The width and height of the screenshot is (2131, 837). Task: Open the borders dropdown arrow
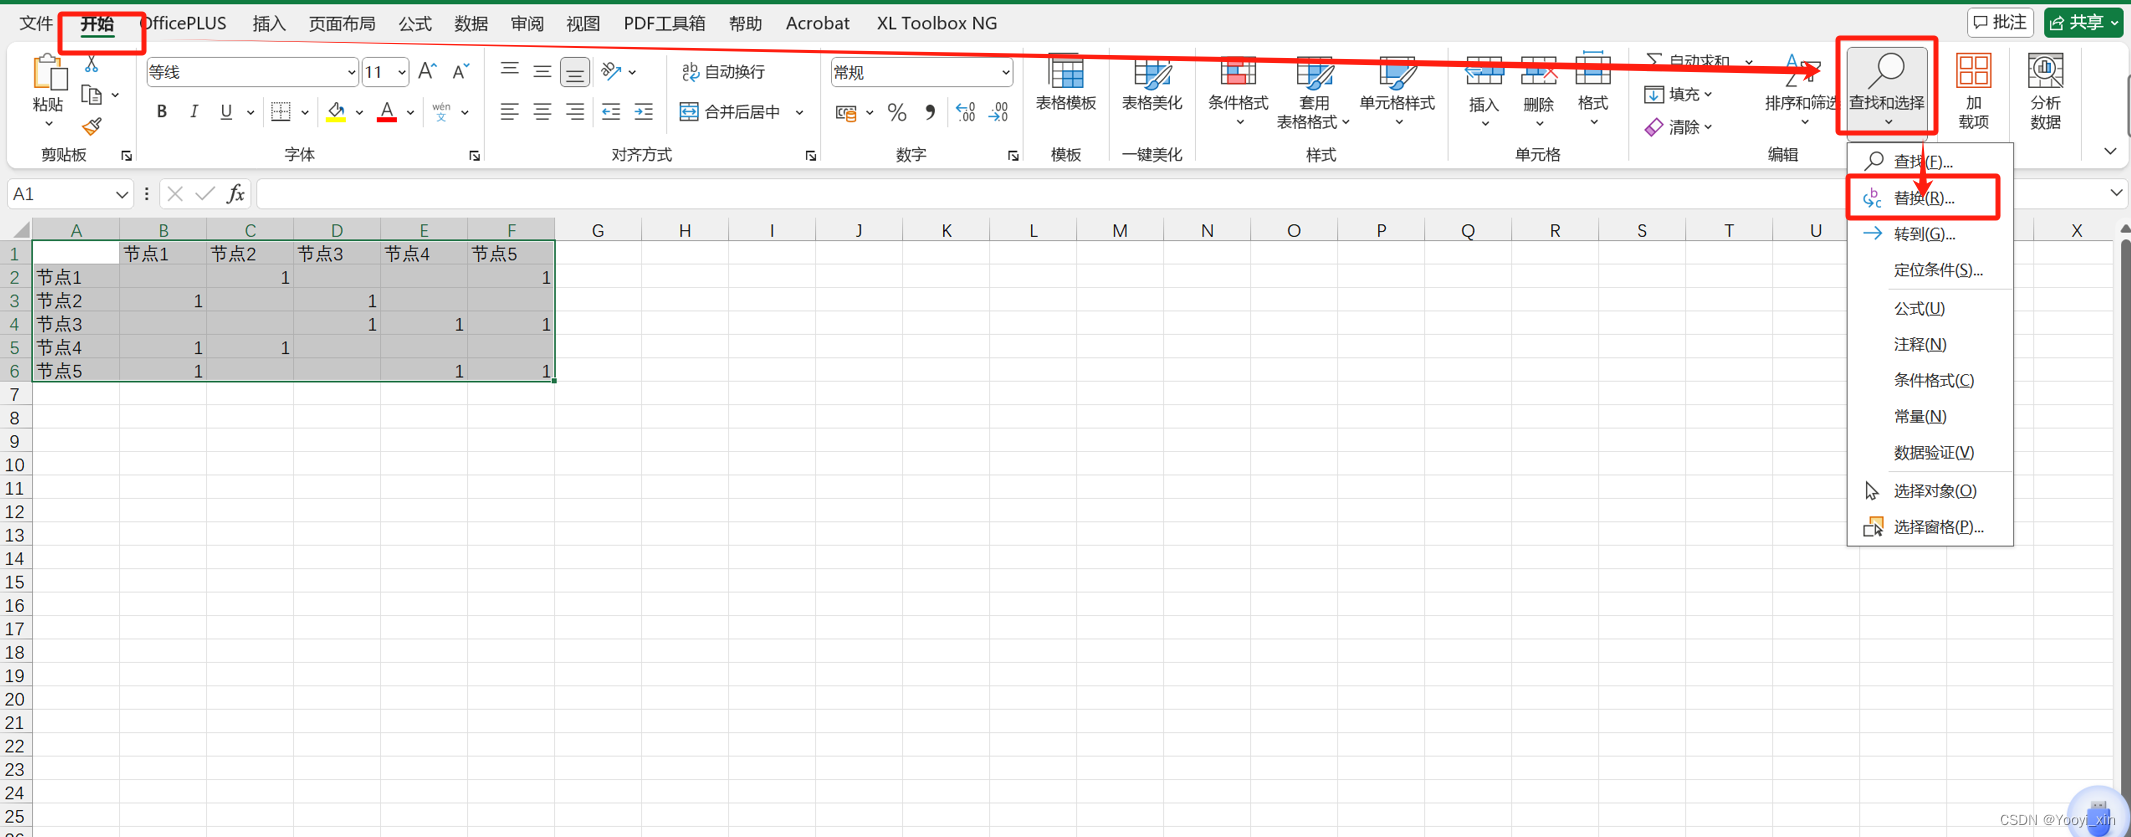click(x=305, y=112)
